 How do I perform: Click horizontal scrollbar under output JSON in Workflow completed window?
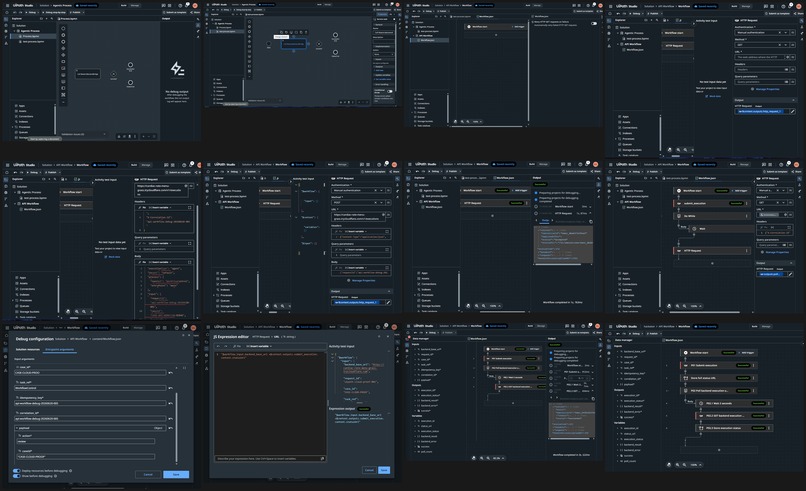click(x=558, y=265)
